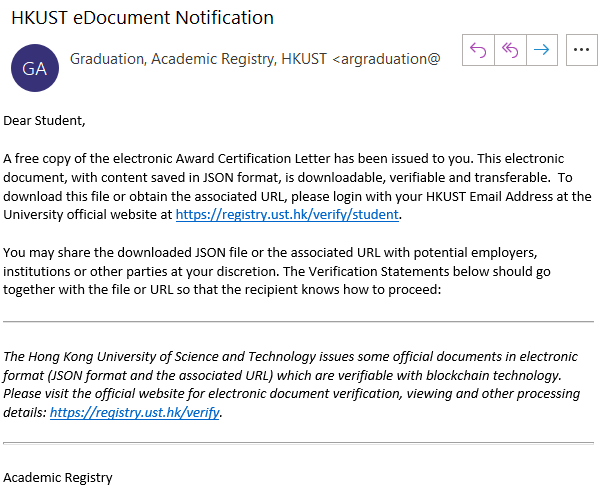Reply to the eDocument notification email
613x501 pixels.
point(478,50)
